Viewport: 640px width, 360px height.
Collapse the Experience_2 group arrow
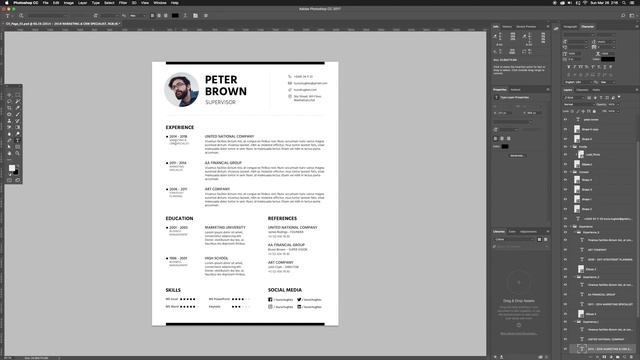pyautogui.click(x=574, y=277)
